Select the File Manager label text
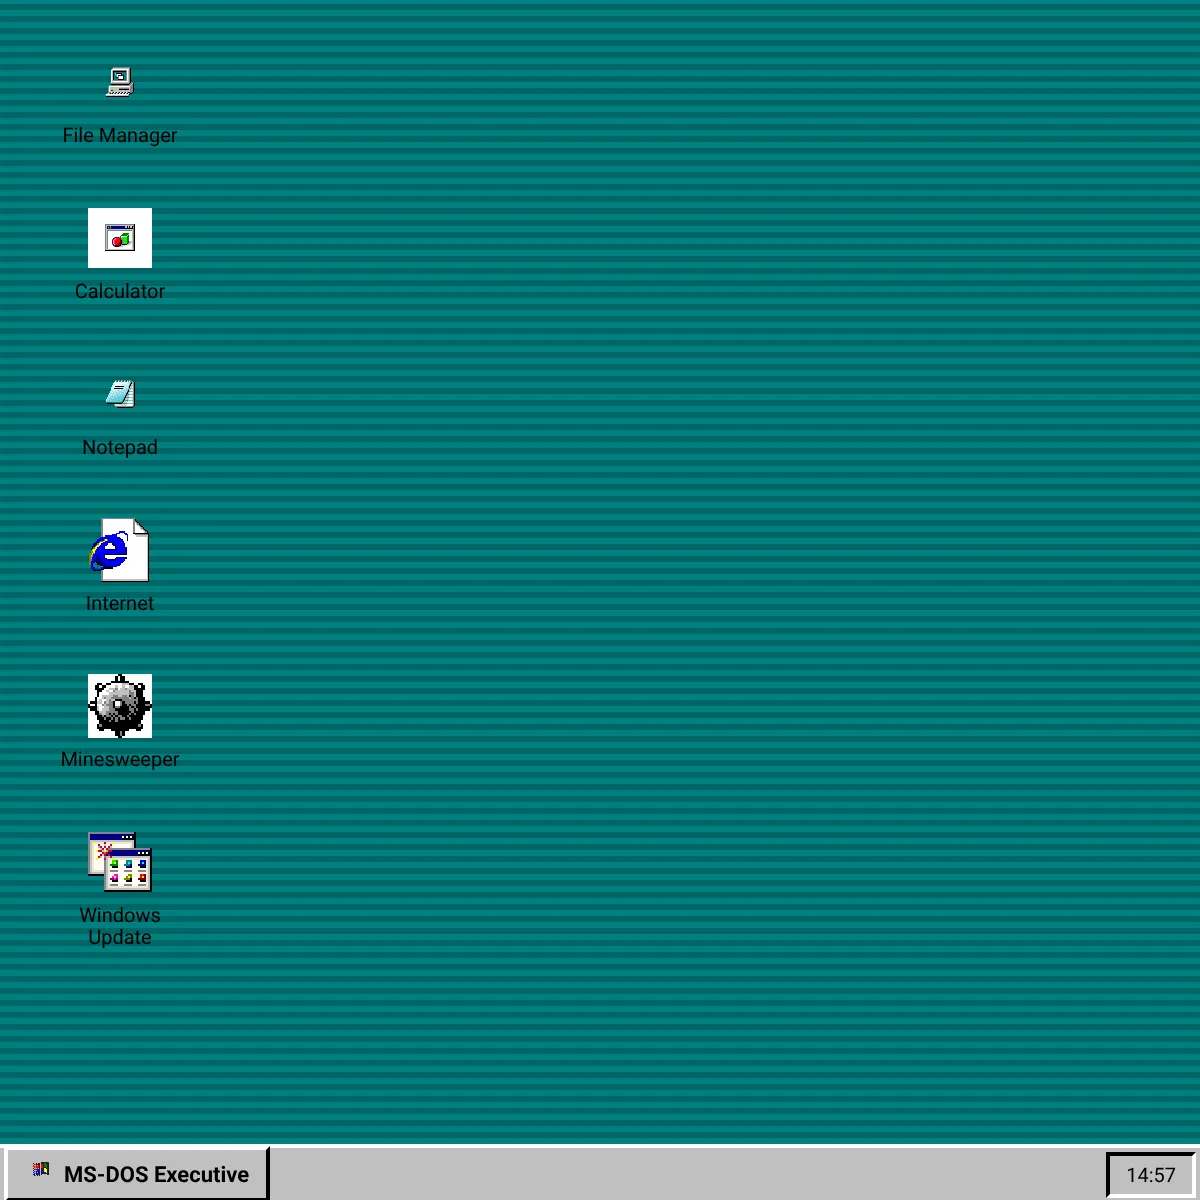The image size is (1200, 1200). pos(120,135)
